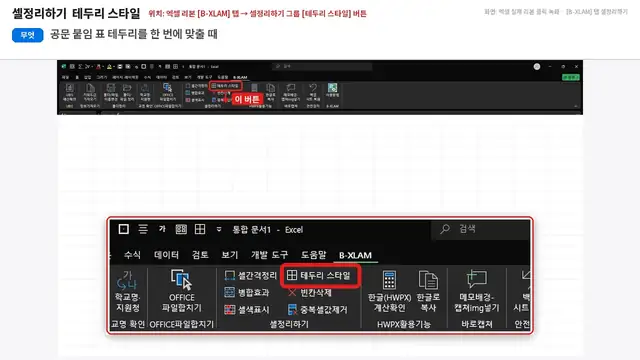Select the B-XLAM tab in the small Excel window
This screenshot has width=640, height=360.
pyautogui.click(x=240, y=77)
